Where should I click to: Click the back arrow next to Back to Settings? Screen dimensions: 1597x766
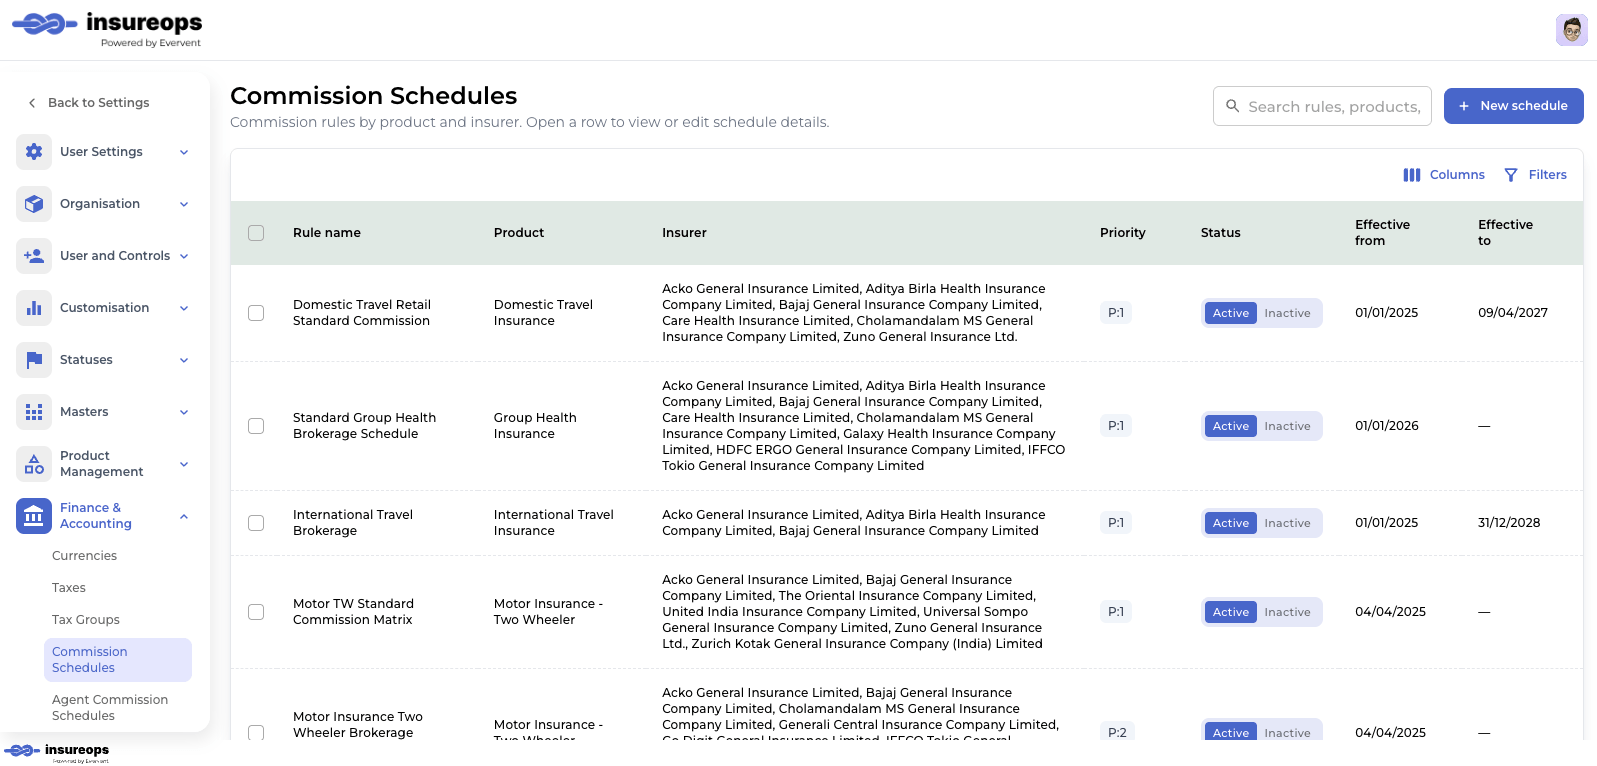[32, 103]
